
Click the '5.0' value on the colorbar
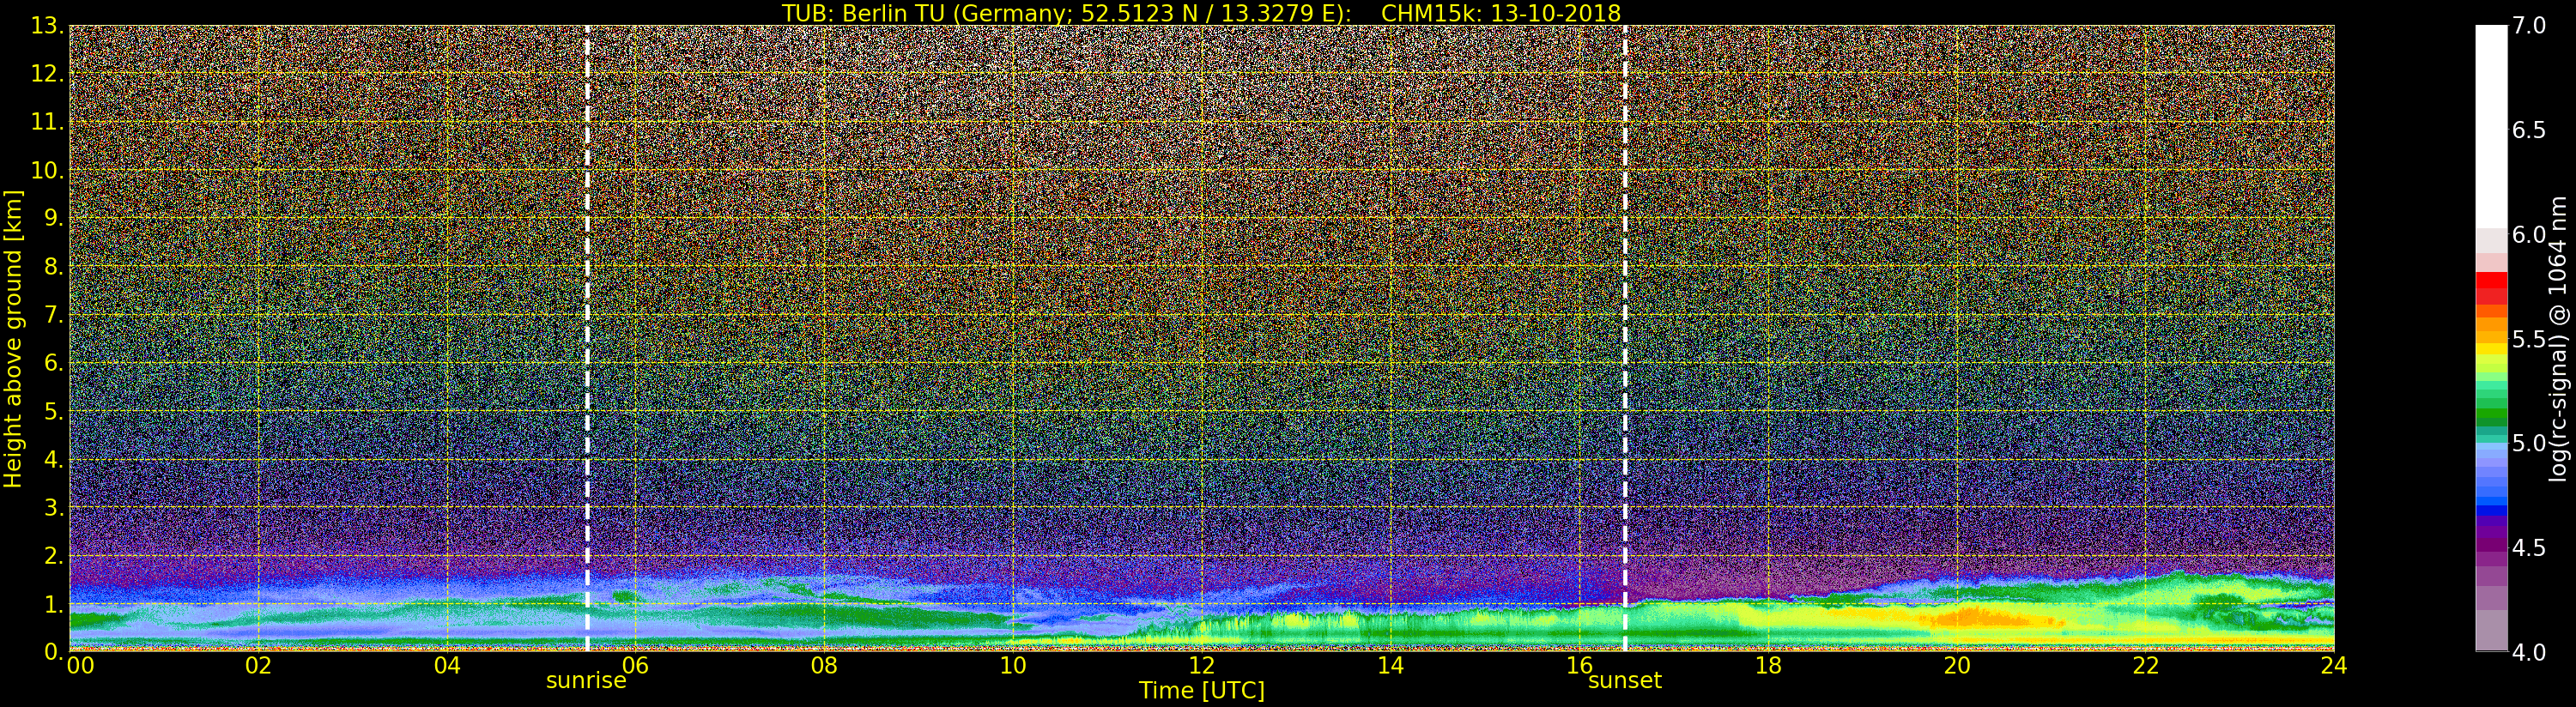coord(2529,443)
